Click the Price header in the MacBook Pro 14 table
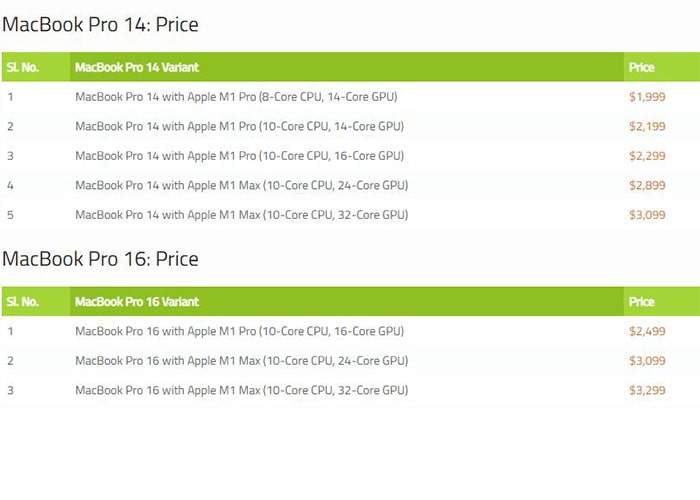700x500 pixels. pyautogui.click(x=641, y=68)
